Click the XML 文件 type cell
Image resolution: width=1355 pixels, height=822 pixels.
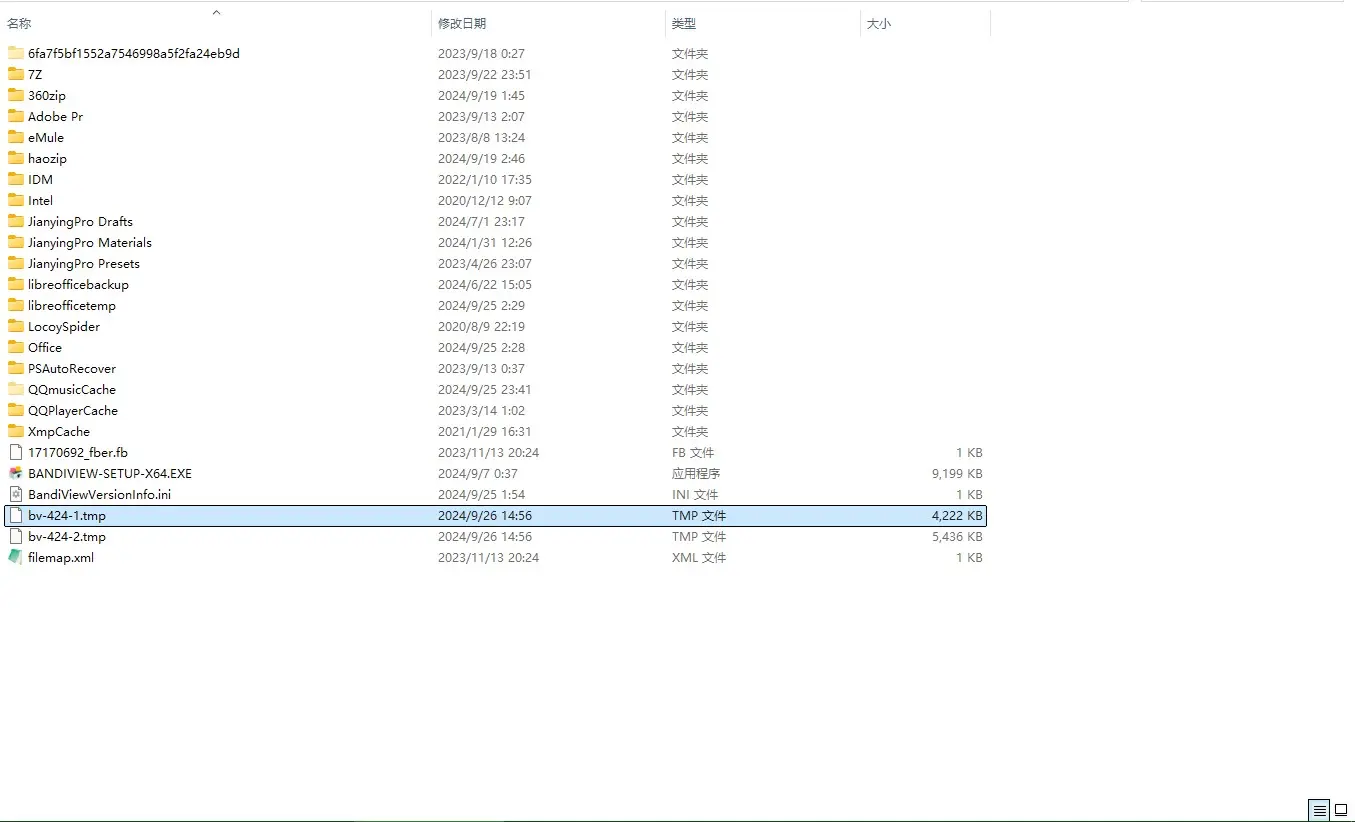click(699, 558)
